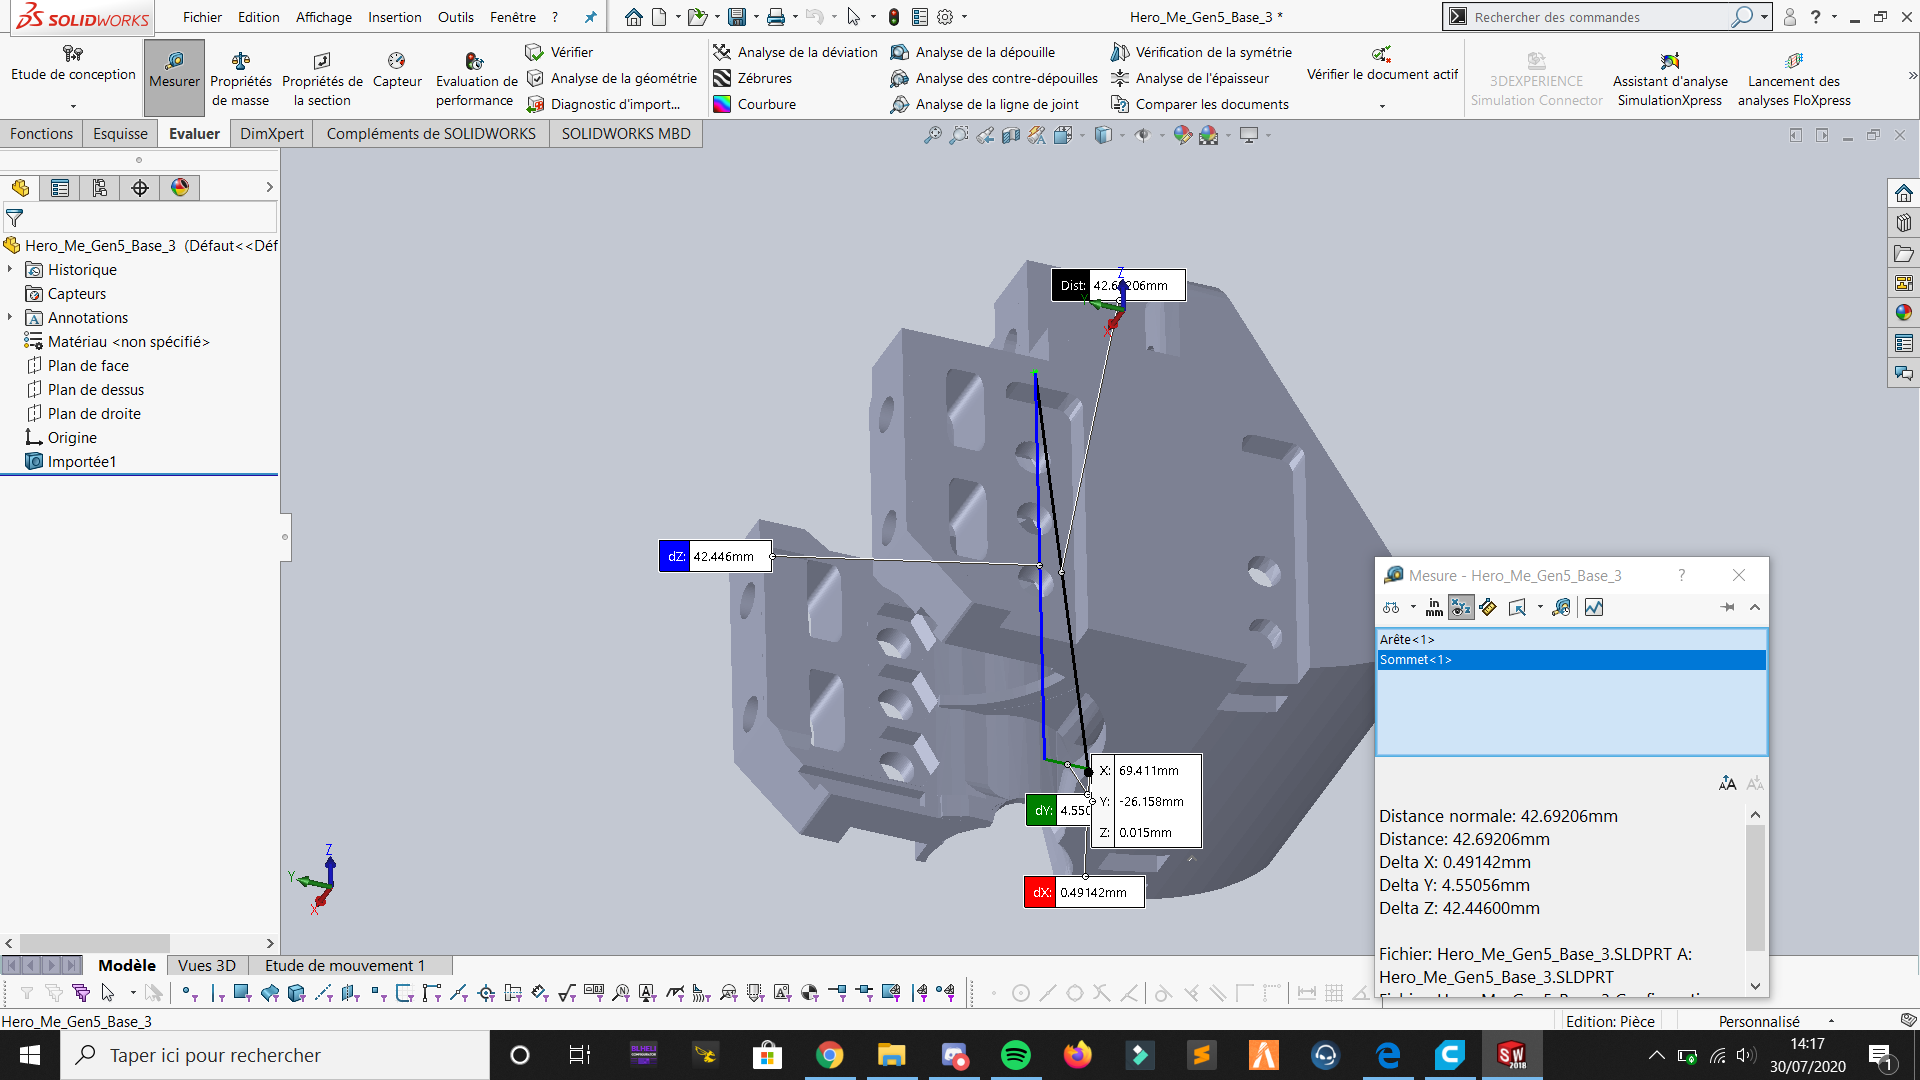Open the arc/circle measure dropdown arrow
1920x1080 pixels.
coord(1413,607)
